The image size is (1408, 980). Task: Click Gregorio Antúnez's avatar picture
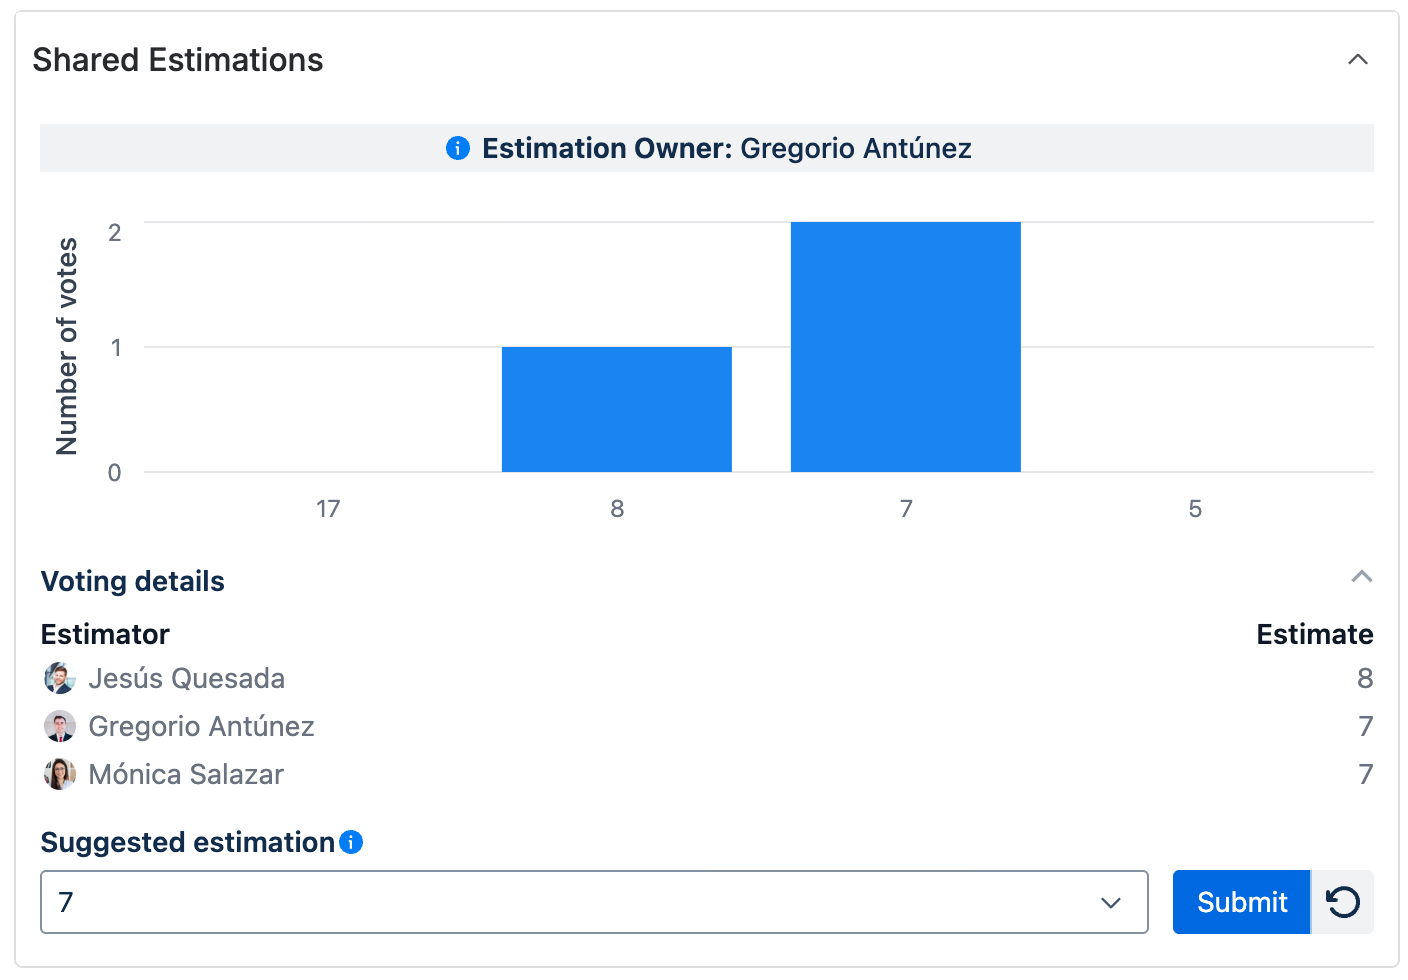(x=59, y=726)
